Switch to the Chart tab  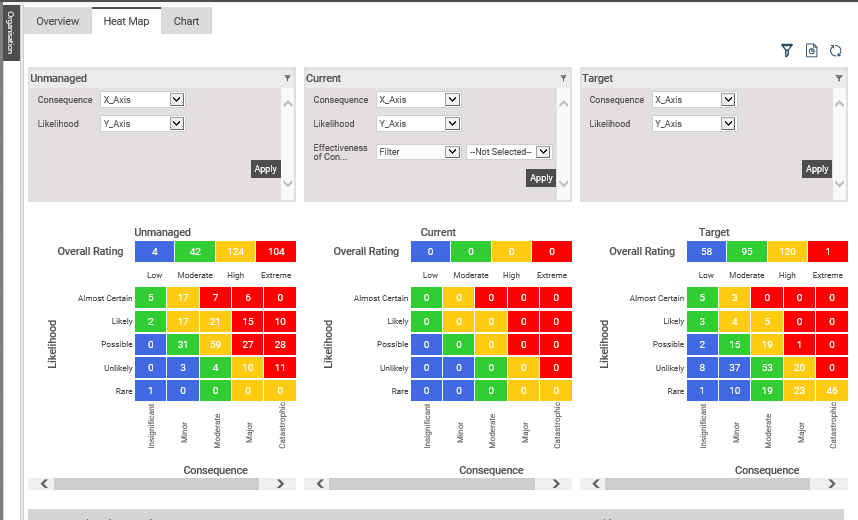click(186, 21)
